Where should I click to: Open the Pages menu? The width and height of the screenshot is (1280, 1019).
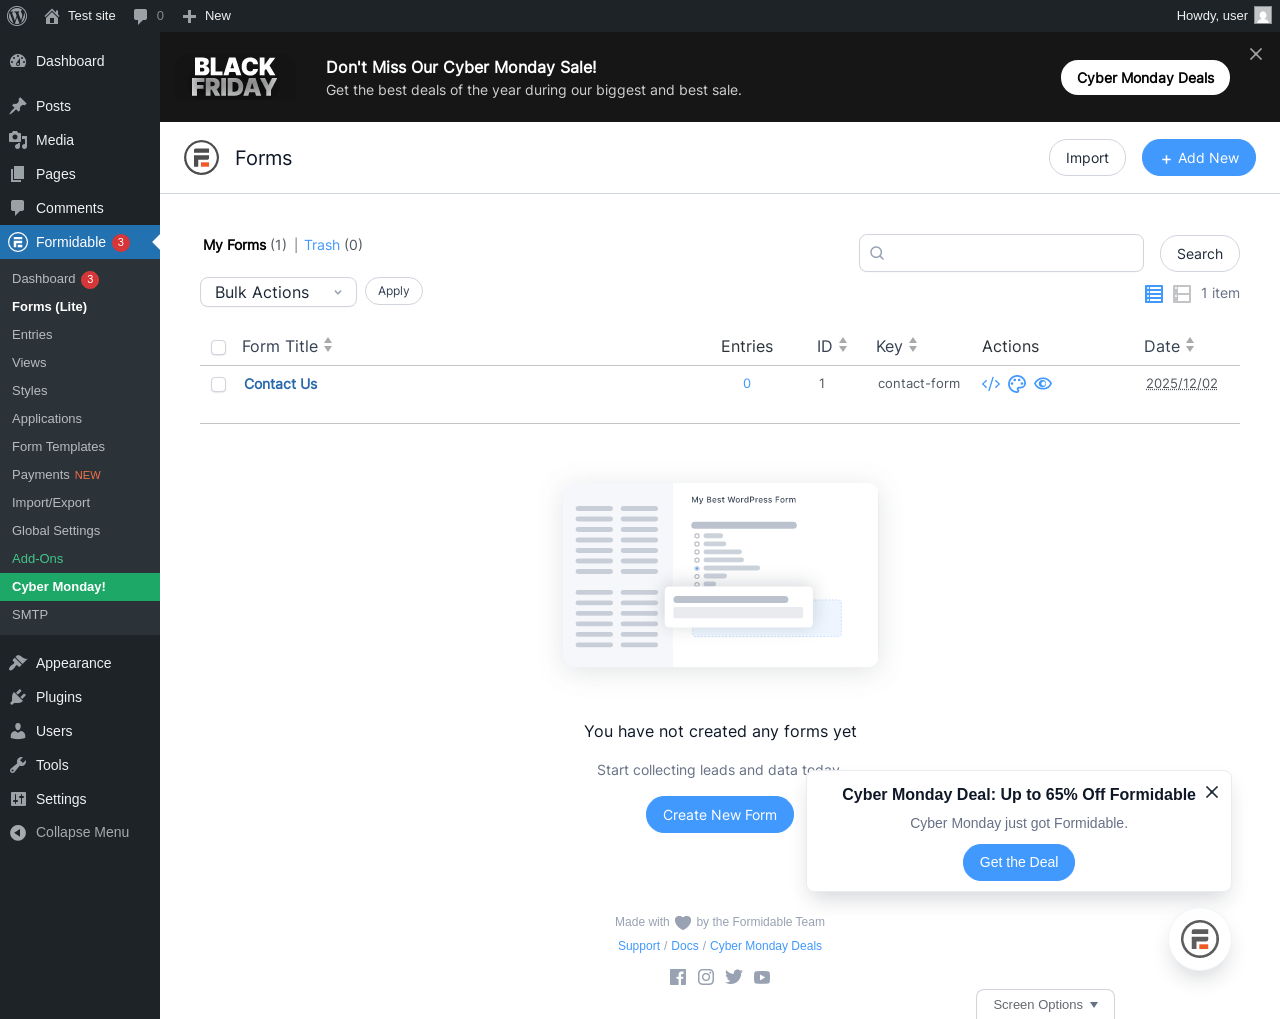click(x=80, y=174)
